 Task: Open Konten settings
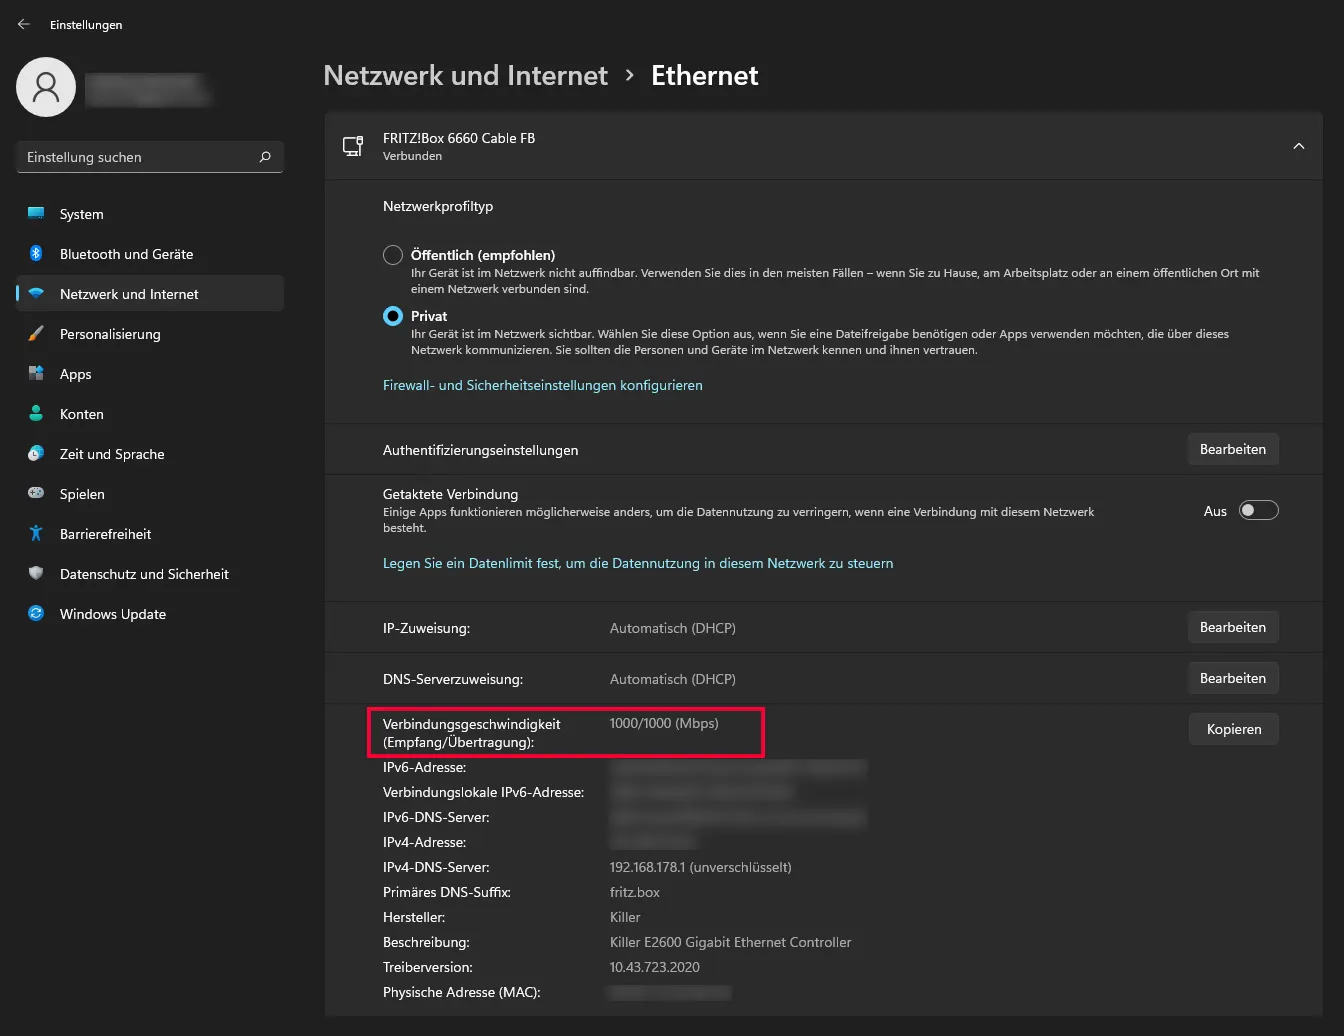[150, 414]
